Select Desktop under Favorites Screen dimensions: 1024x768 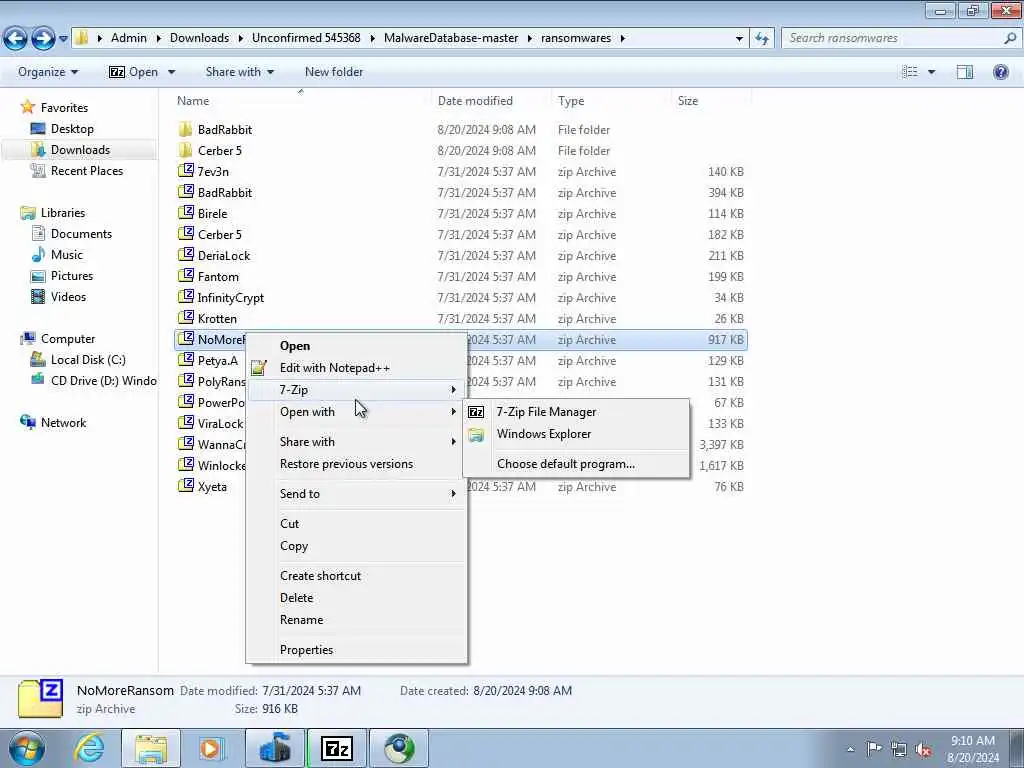[x=72, y=129]
